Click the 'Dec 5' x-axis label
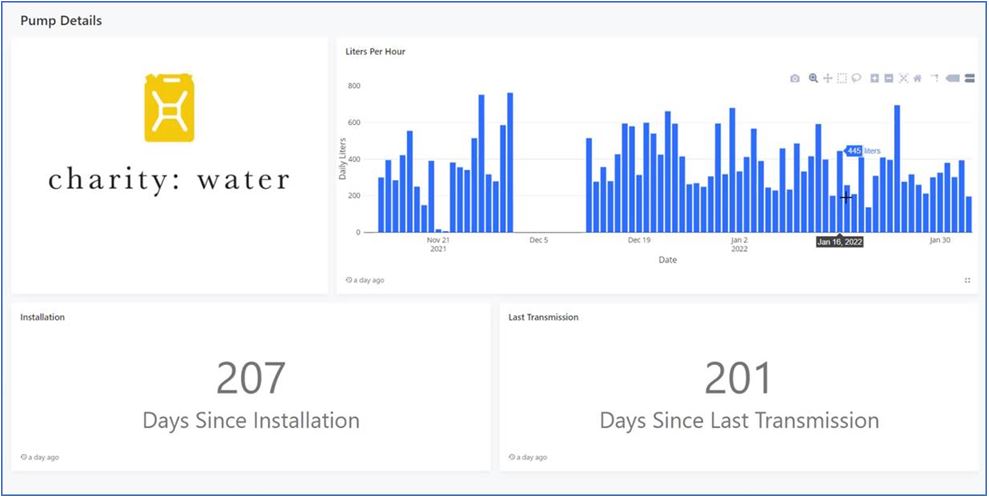 [539, 240]
